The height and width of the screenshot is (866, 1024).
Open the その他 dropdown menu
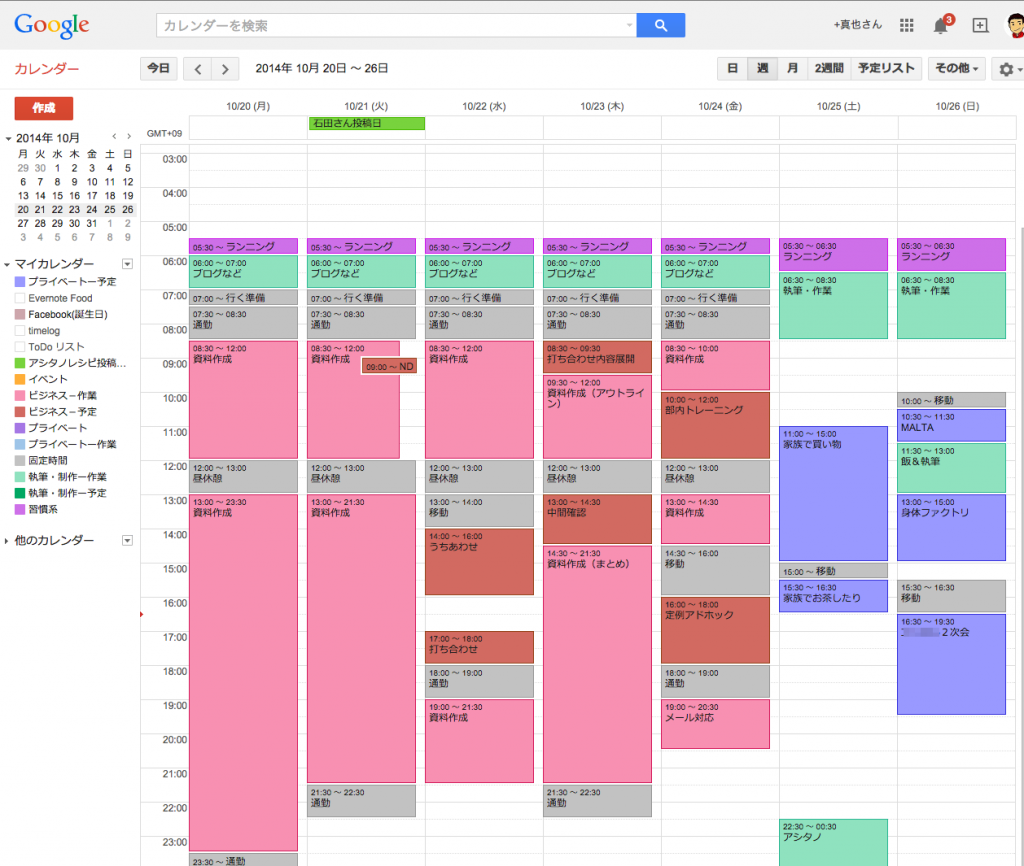(957, 69)
